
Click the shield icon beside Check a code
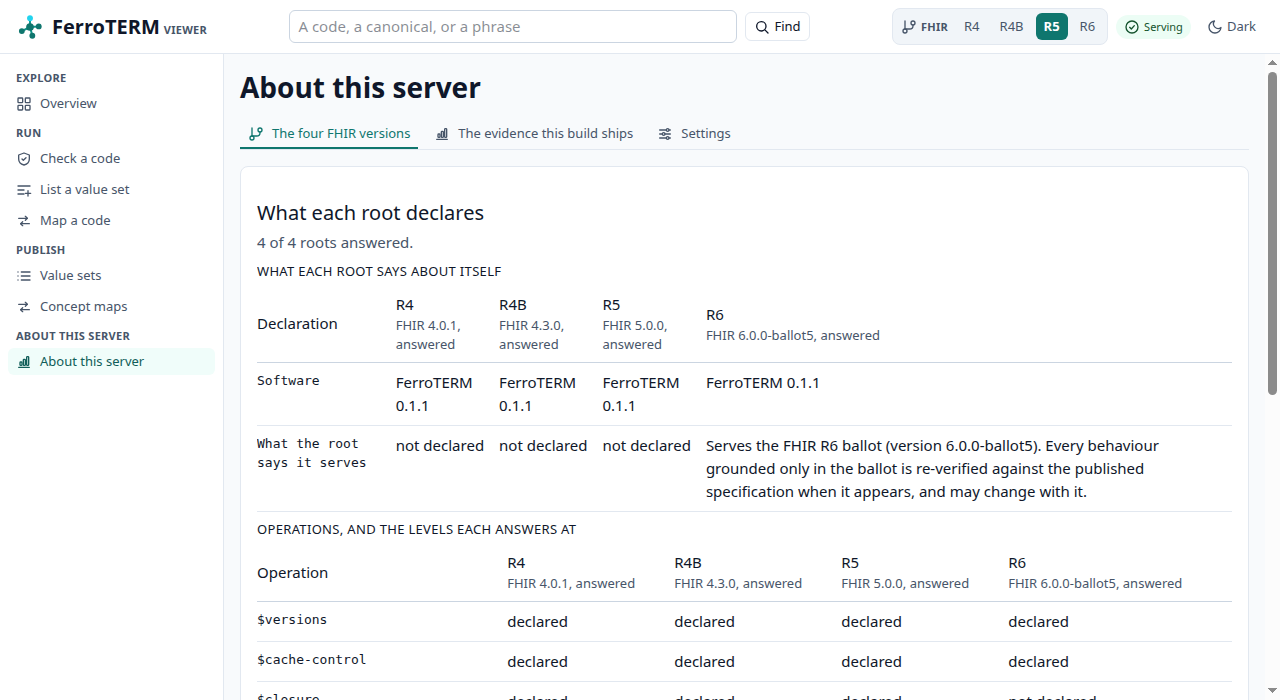click(x=24, y=159)
